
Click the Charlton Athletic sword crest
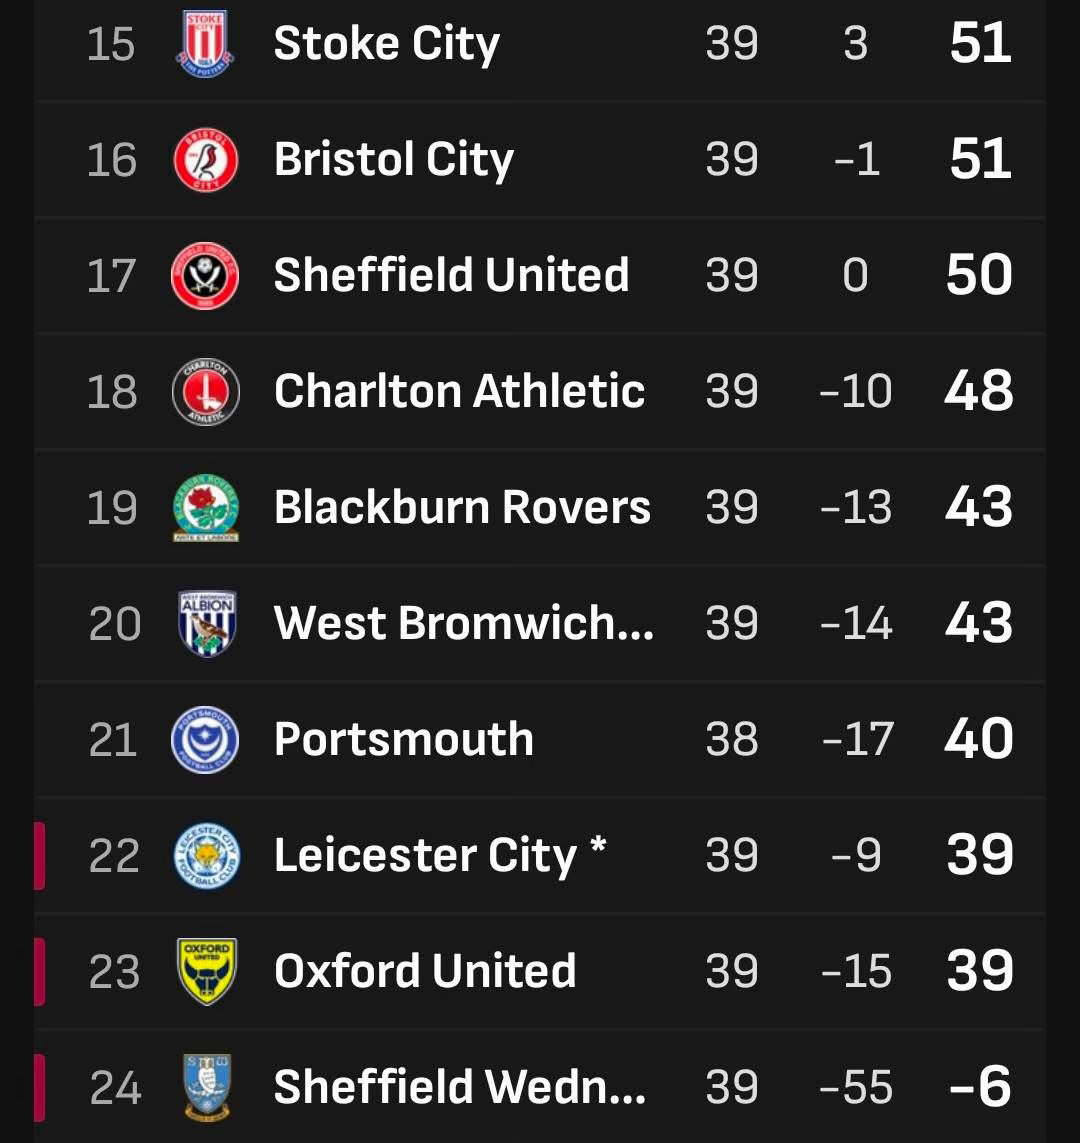(206, 391)
